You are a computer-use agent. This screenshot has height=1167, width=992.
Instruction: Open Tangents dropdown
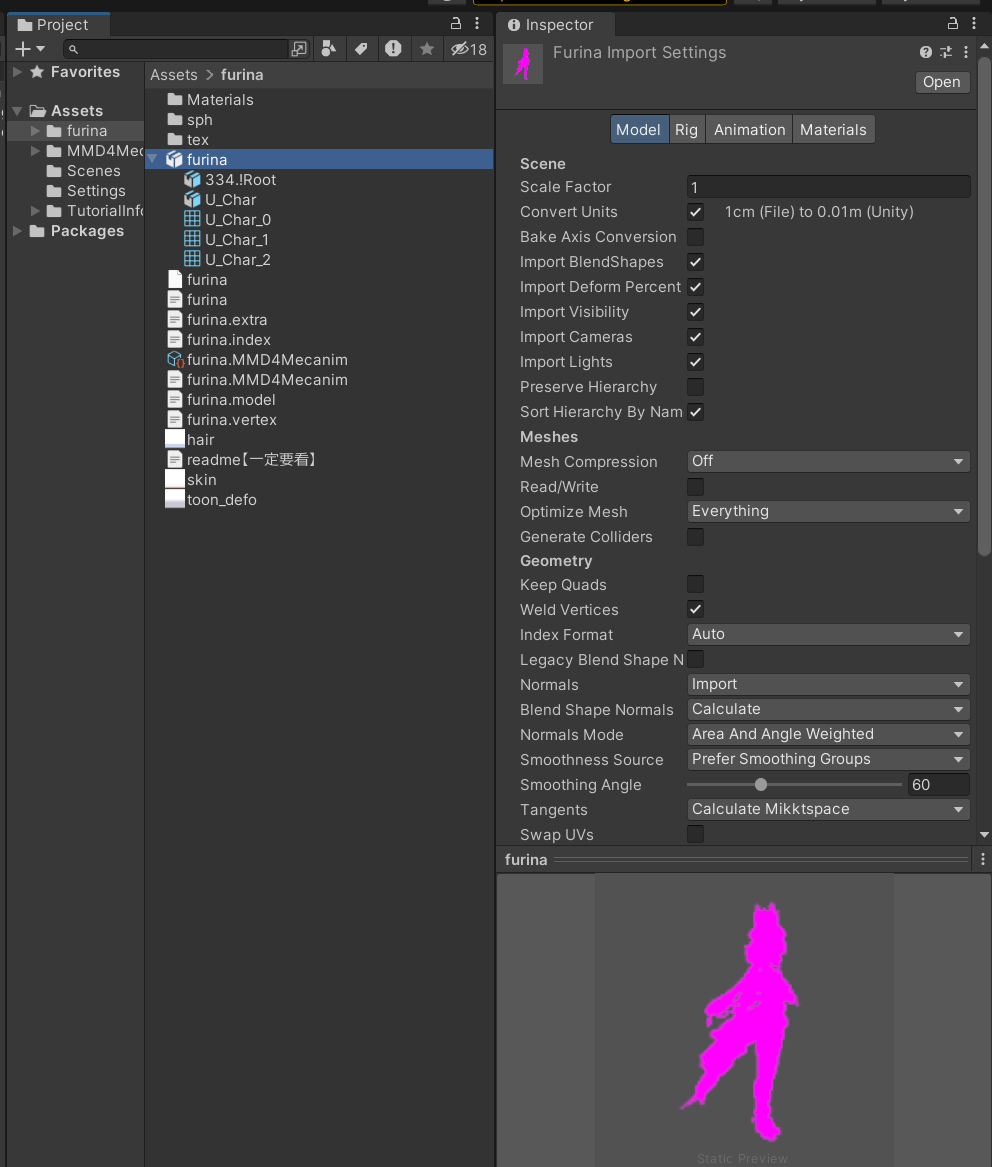pyautogui.click(x=828, y=809)
